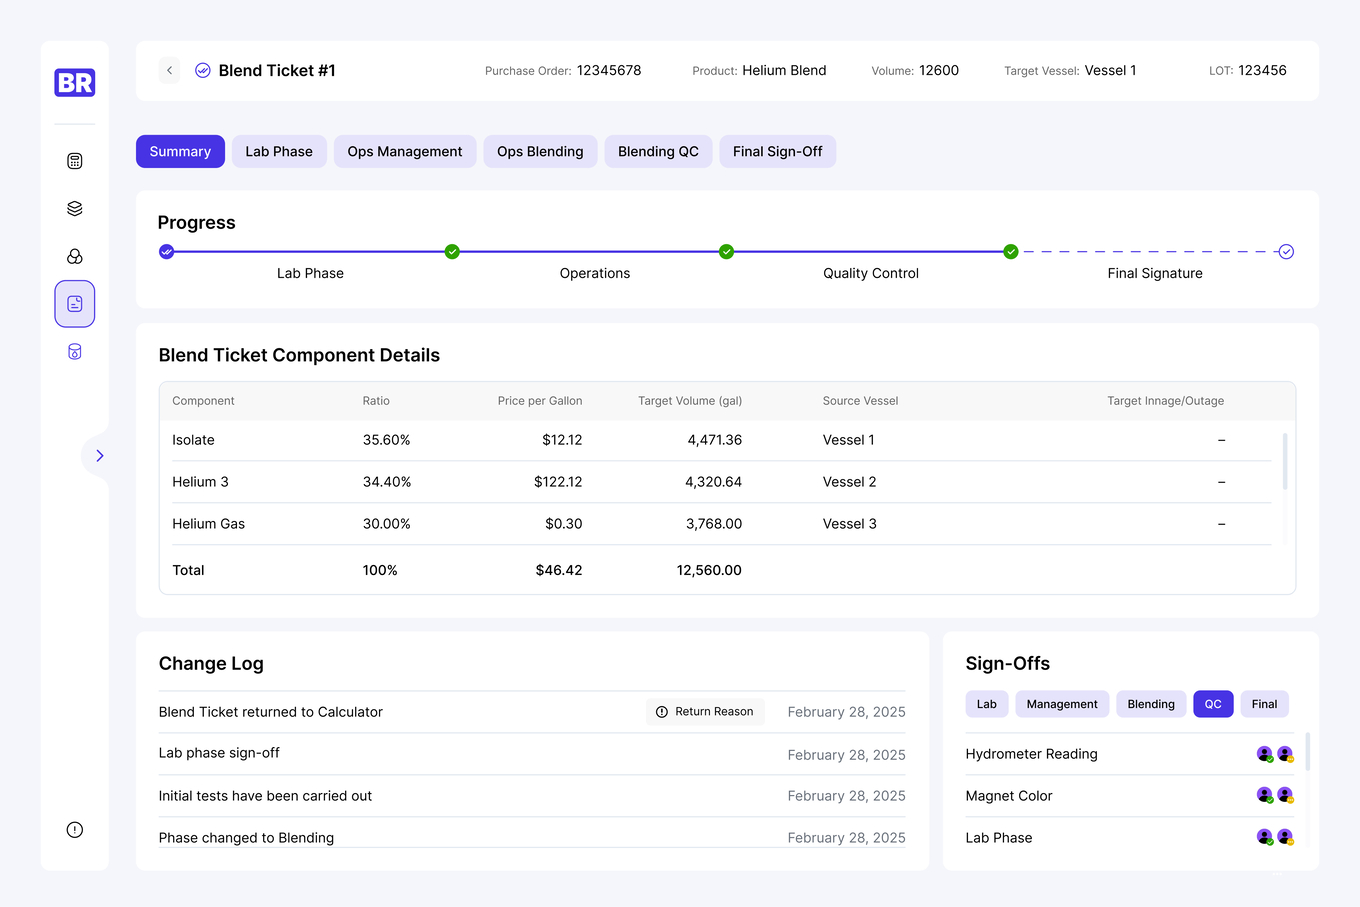Toggle the QC filter in Sign-Offs panel
This screenshot has width=1360, height=907.
pos(1213,704)
